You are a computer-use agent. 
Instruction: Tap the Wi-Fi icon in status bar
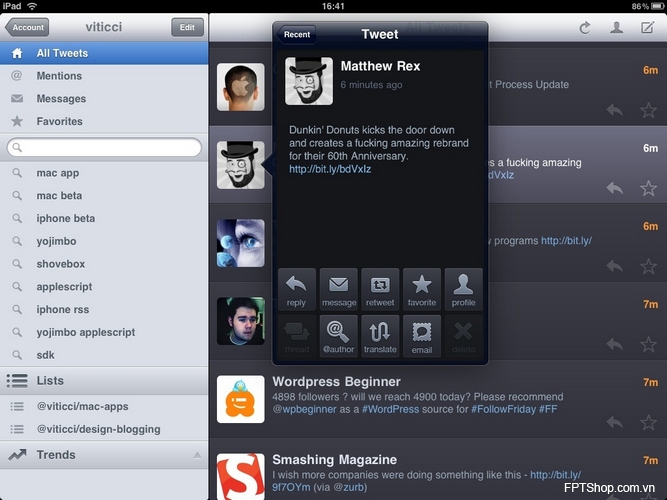(32, 6)
